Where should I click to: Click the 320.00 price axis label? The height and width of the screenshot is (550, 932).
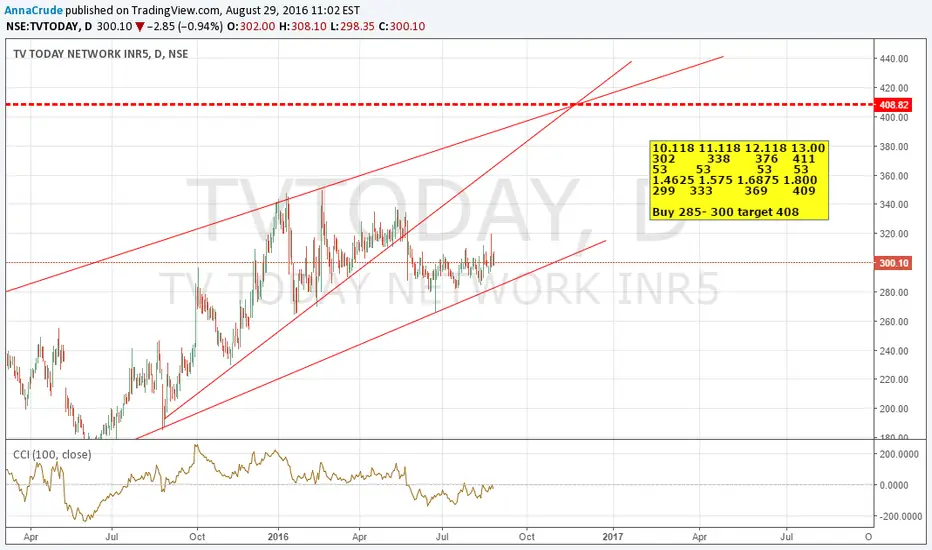click(x=893, y=234)
